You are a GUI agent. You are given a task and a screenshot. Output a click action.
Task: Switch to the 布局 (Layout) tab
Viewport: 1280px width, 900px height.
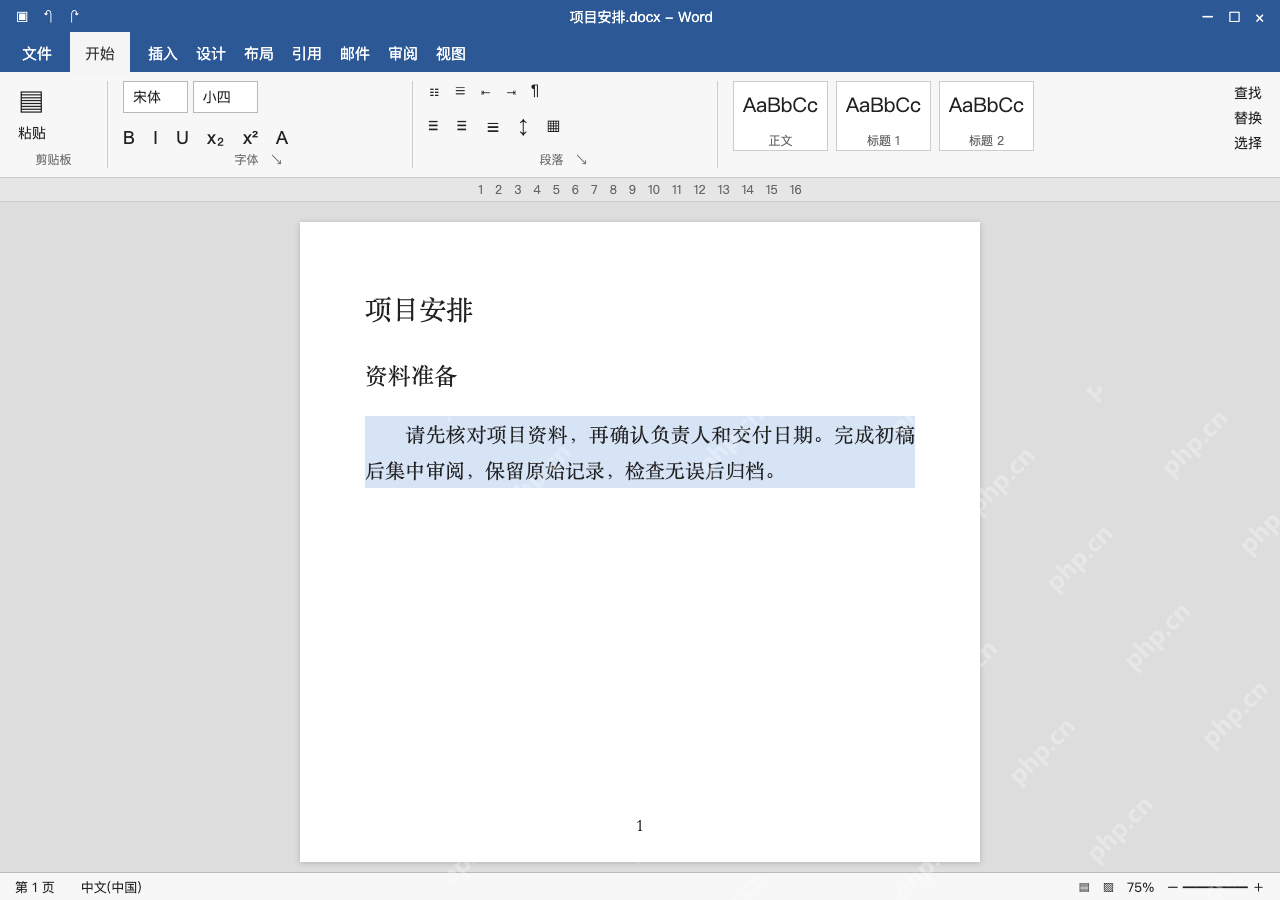[x=259, y=54]
